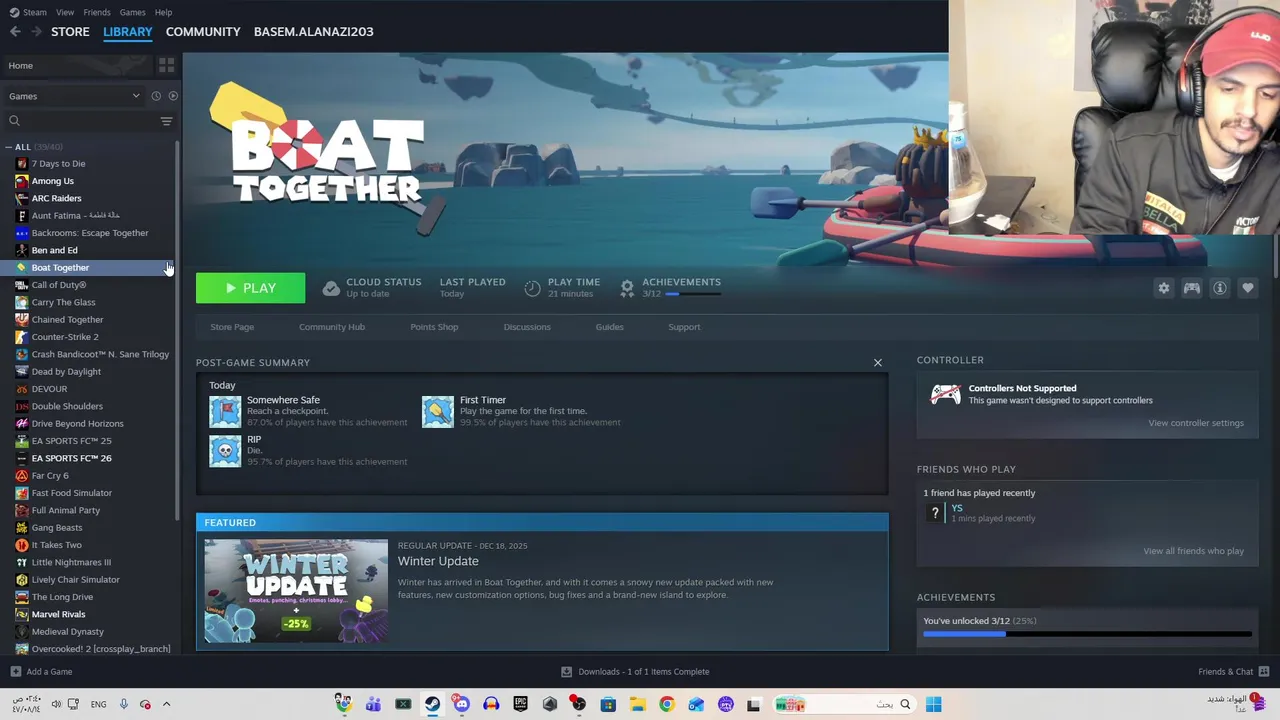The image size is (1280, 720).
Task: Open the View menu
Action: pyautogui.click(x=65, y=12)
